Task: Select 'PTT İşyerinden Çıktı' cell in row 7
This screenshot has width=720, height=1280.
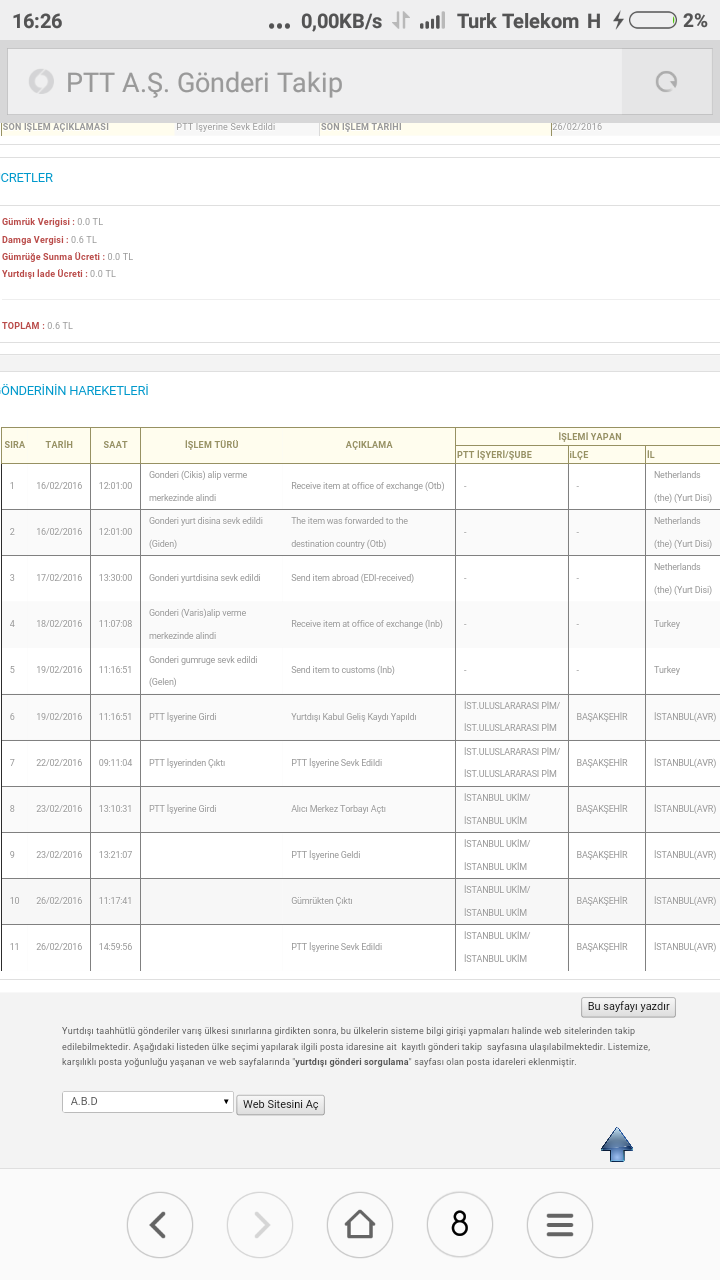Action: pyautogui.click(x=187, y=763)
